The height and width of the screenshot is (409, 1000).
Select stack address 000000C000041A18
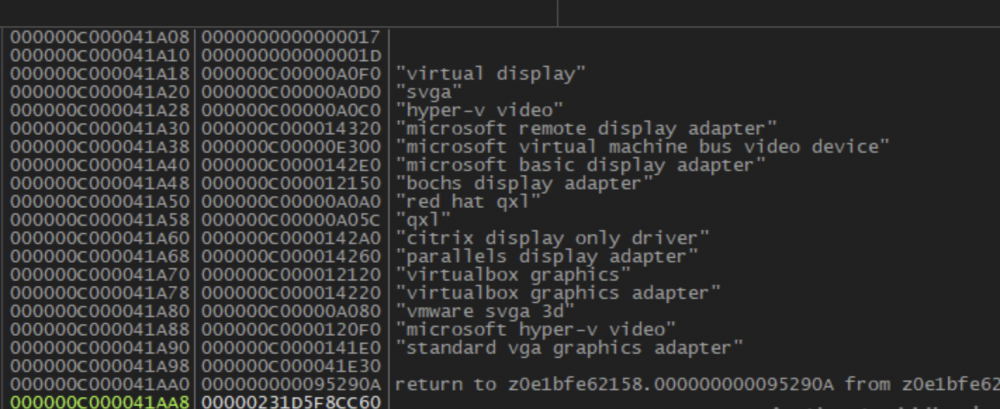(x=99, y=74)
